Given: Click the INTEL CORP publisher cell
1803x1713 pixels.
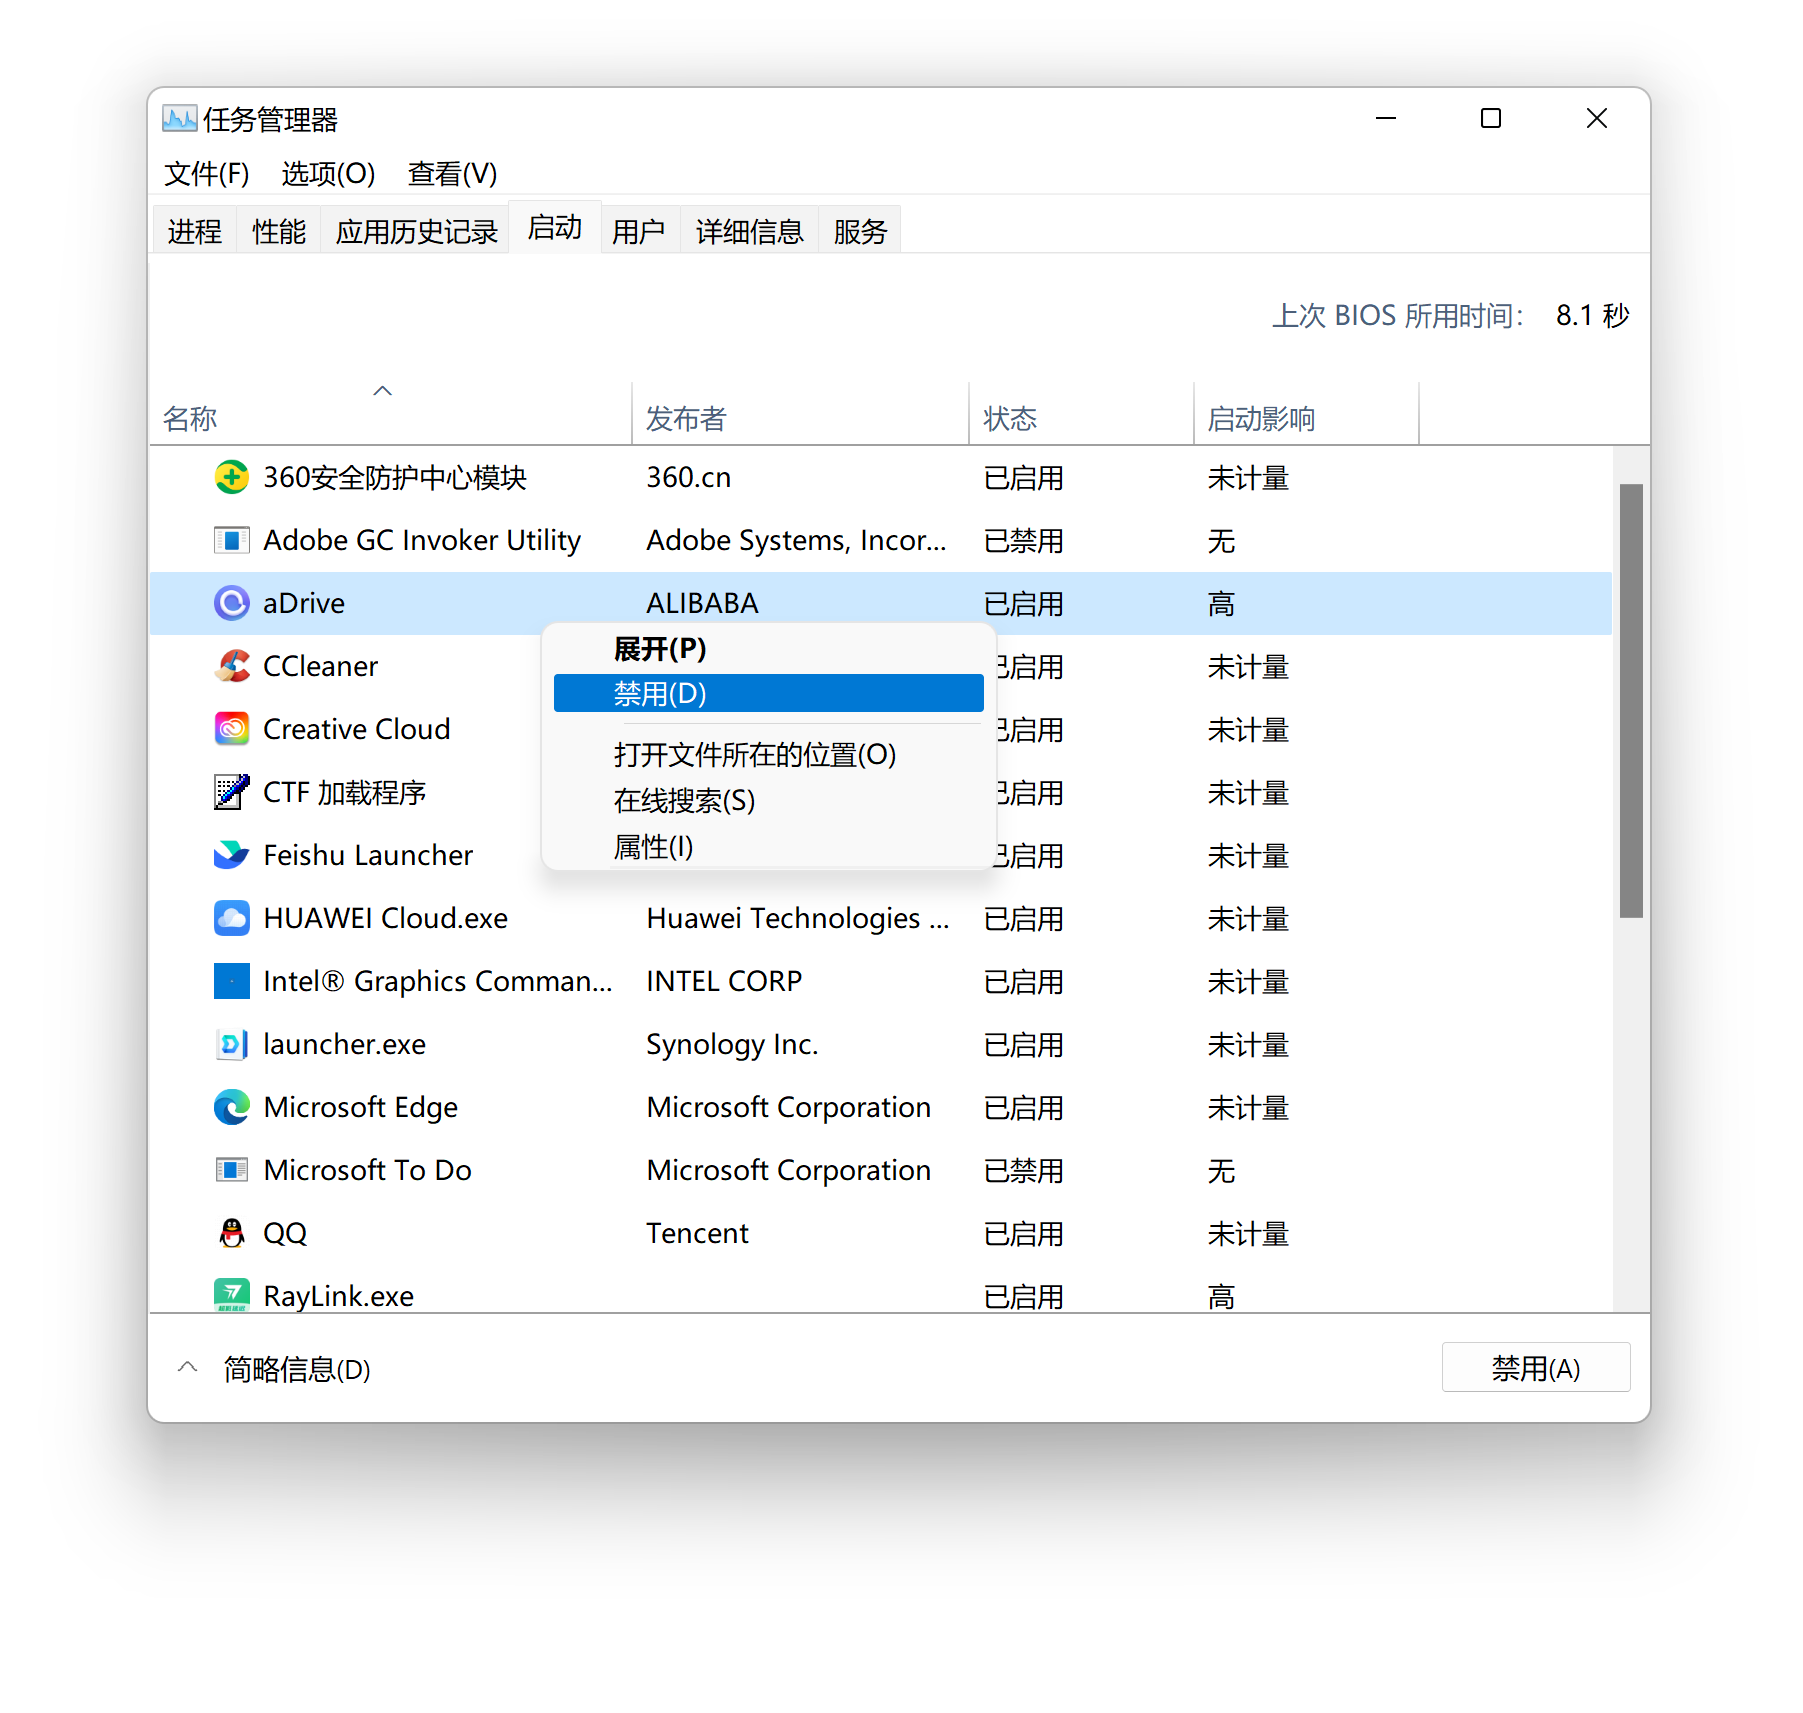Looking at the screenshot, I should click(724, 981).
